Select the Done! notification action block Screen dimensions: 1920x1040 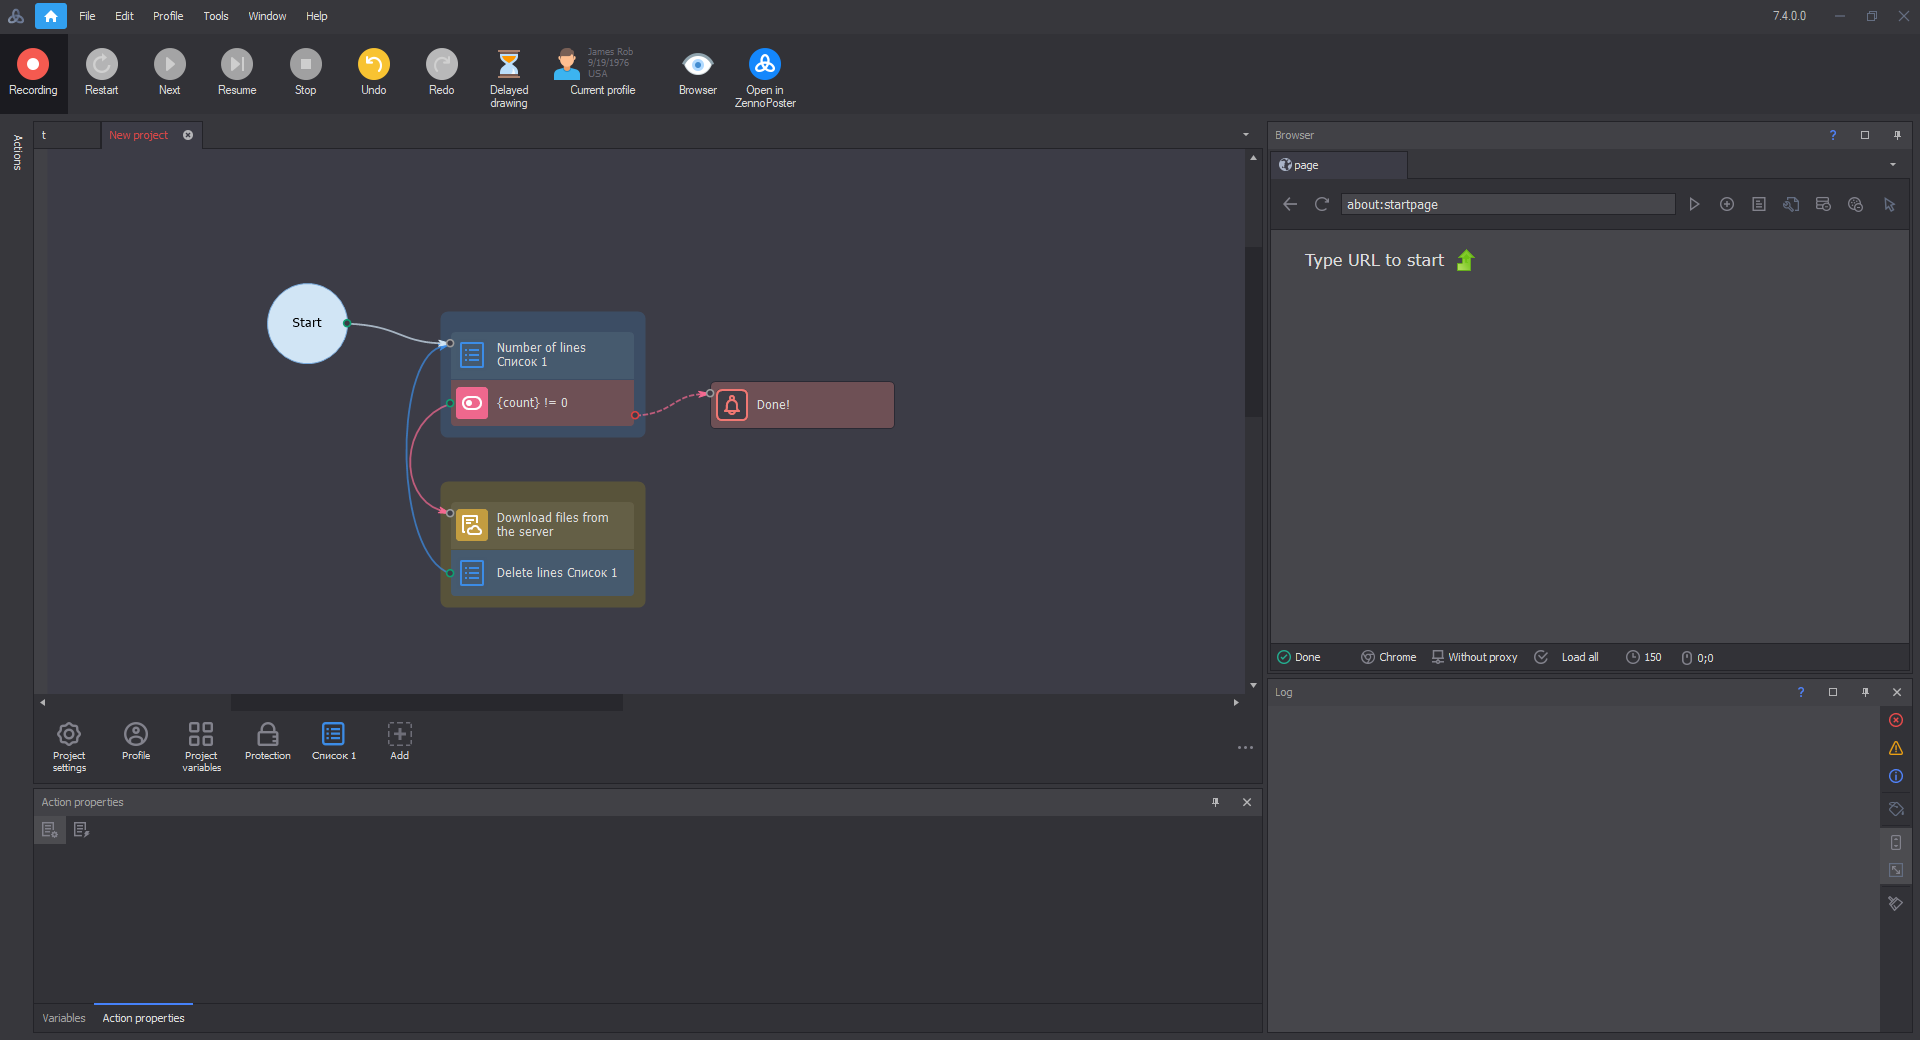click(802, 405)
